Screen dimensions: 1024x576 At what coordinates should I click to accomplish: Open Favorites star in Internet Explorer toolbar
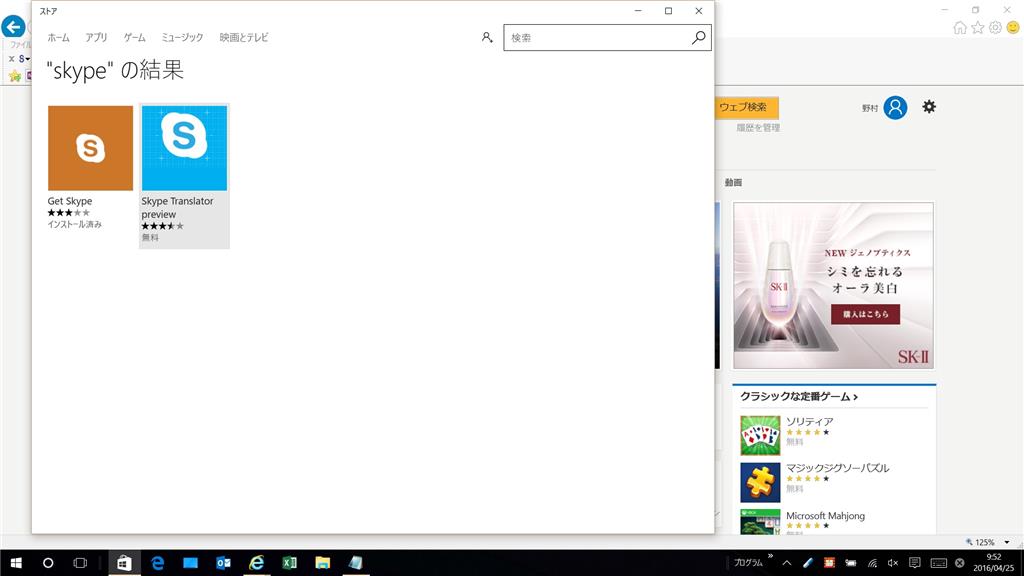pos(978,27)
